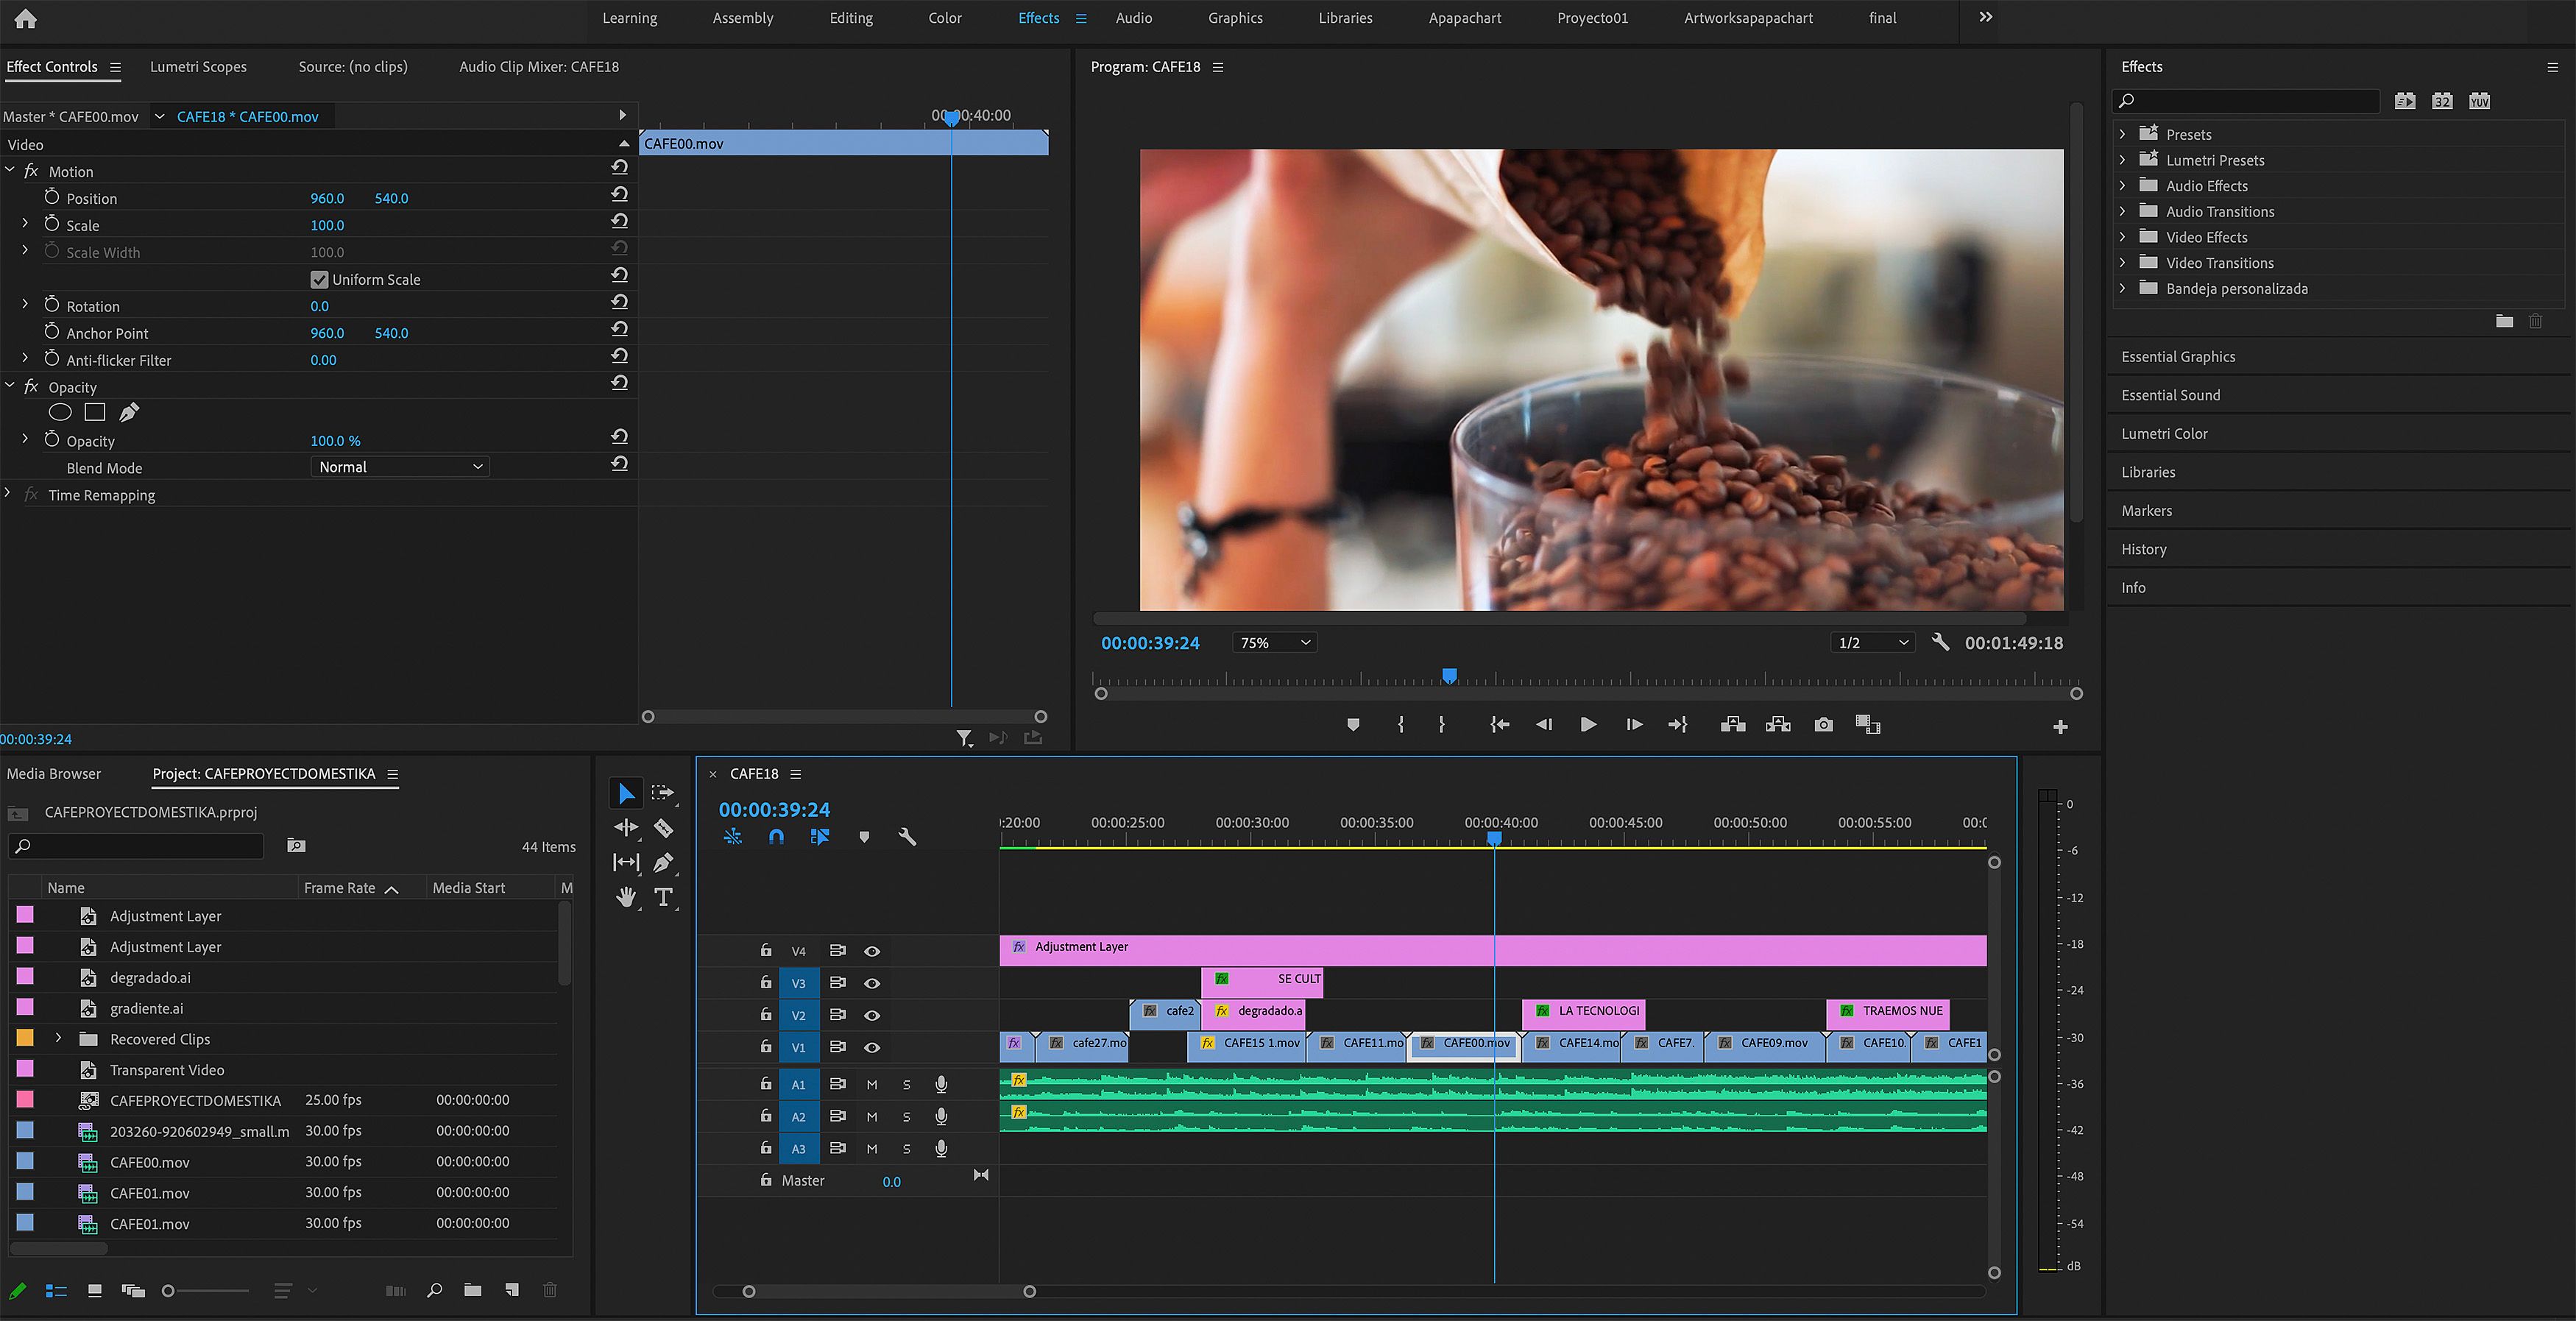2576x1321 pixels.
Task: Click the Export Frame camera icon
Action: 1823,725
